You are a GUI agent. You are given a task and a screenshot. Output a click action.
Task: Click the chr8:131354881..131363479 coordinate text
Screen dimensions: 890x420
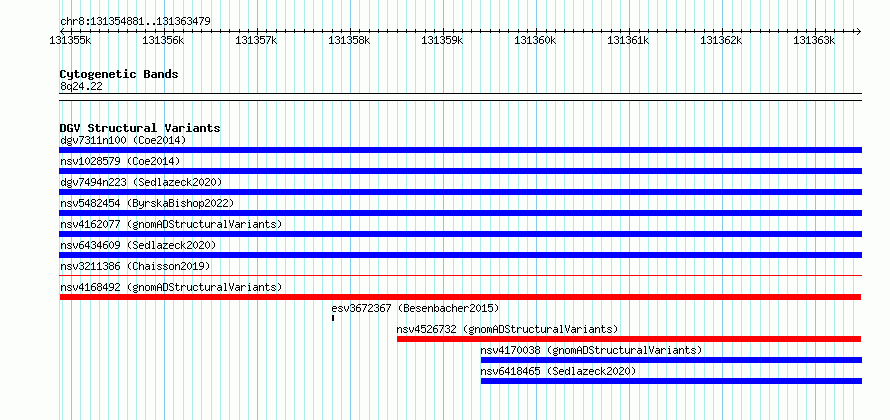[135, 22]
